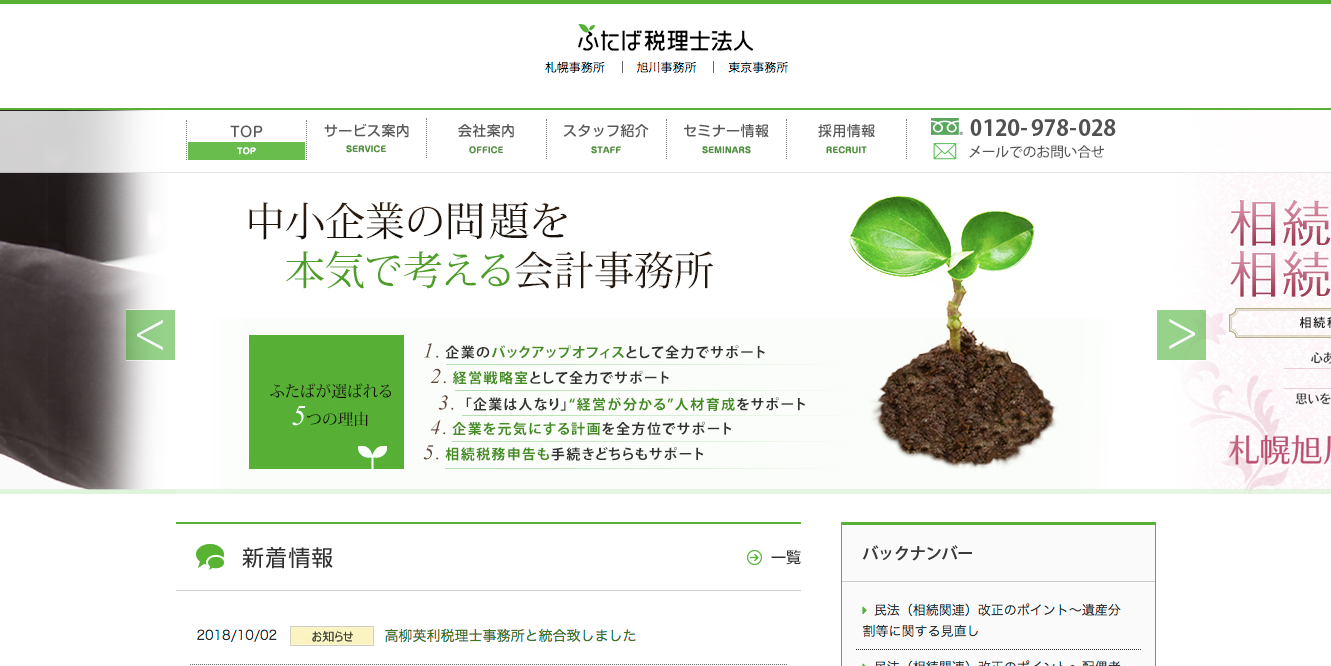Click the お知らせ category badge
1331x666 pixels.
point(331,634)
